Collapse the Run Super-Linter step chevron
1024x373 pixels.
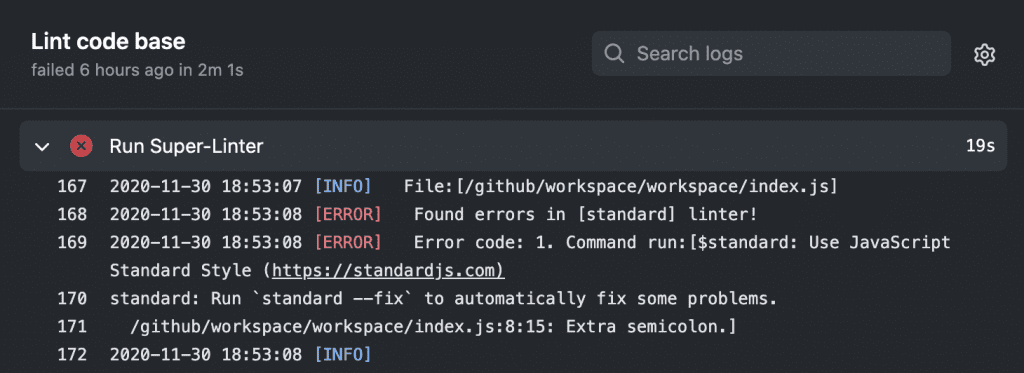pyautogui.click(x=42, y=146)
